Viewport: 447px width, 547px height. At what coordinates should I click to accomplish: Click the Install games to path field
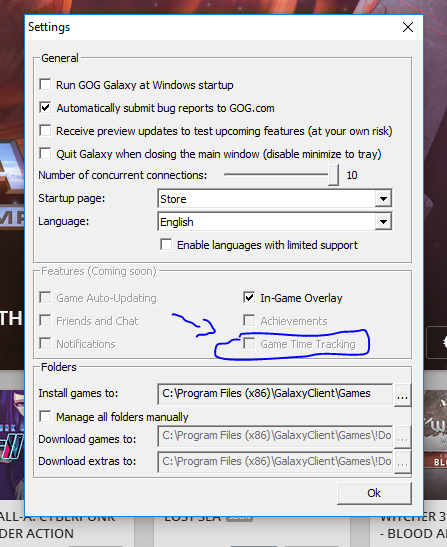click(275, 394)
